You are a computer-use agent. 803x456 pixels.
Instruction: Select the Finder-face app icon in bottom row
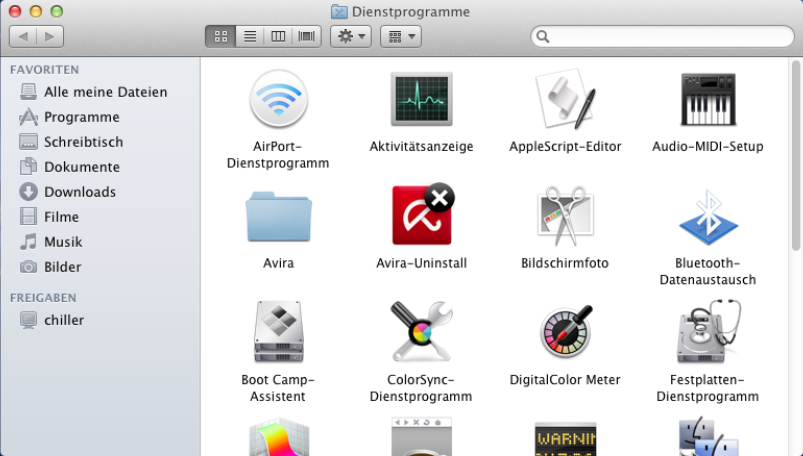click(708, 437)
